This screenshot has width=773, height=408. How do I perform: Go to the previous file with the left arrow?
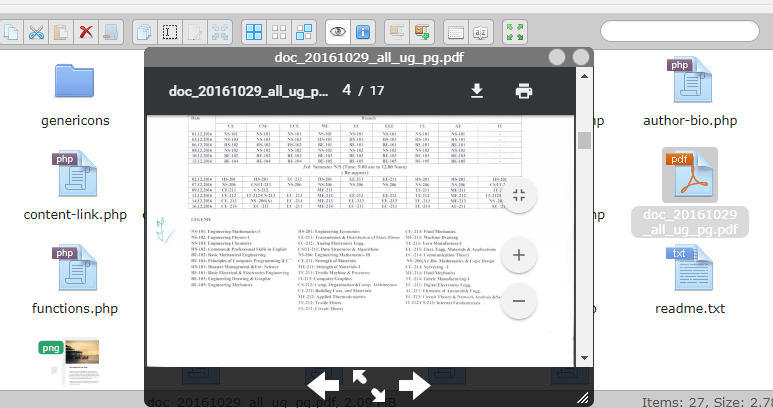pyautogui.click(x=323, y=385)
